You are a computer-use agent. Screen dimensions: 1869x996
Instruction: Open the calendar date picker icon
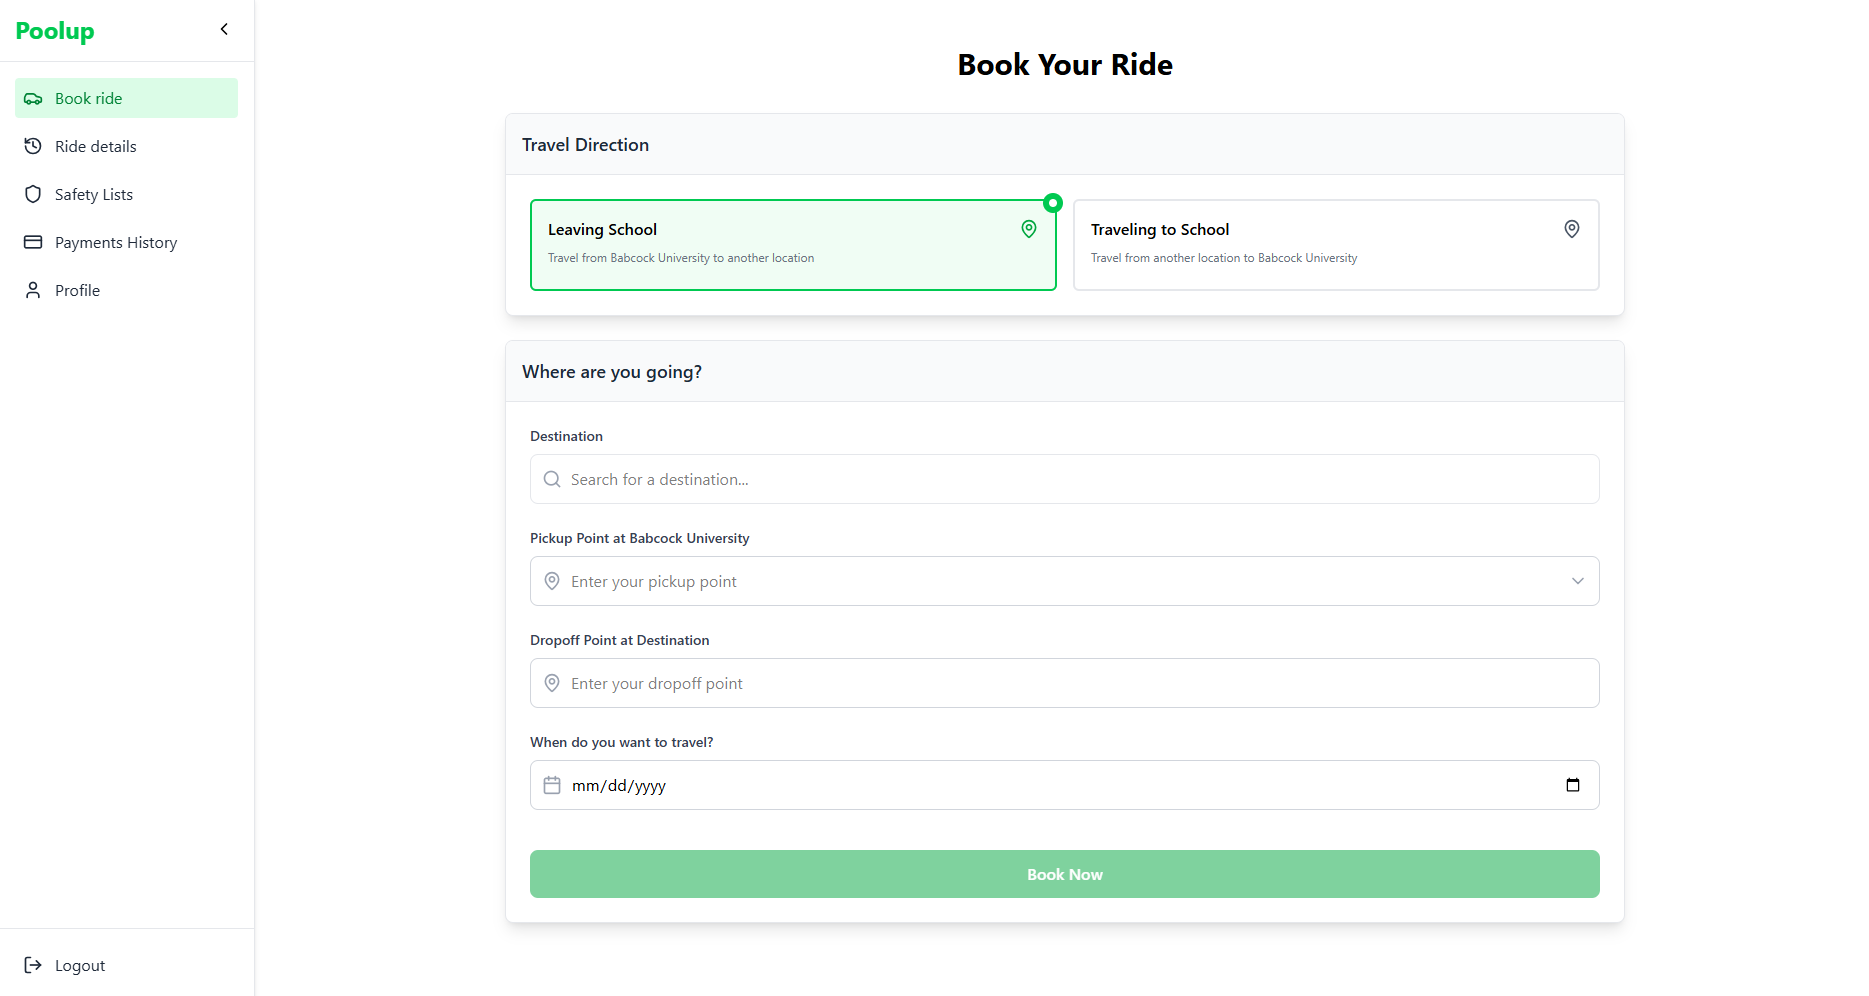point(1572,785)
